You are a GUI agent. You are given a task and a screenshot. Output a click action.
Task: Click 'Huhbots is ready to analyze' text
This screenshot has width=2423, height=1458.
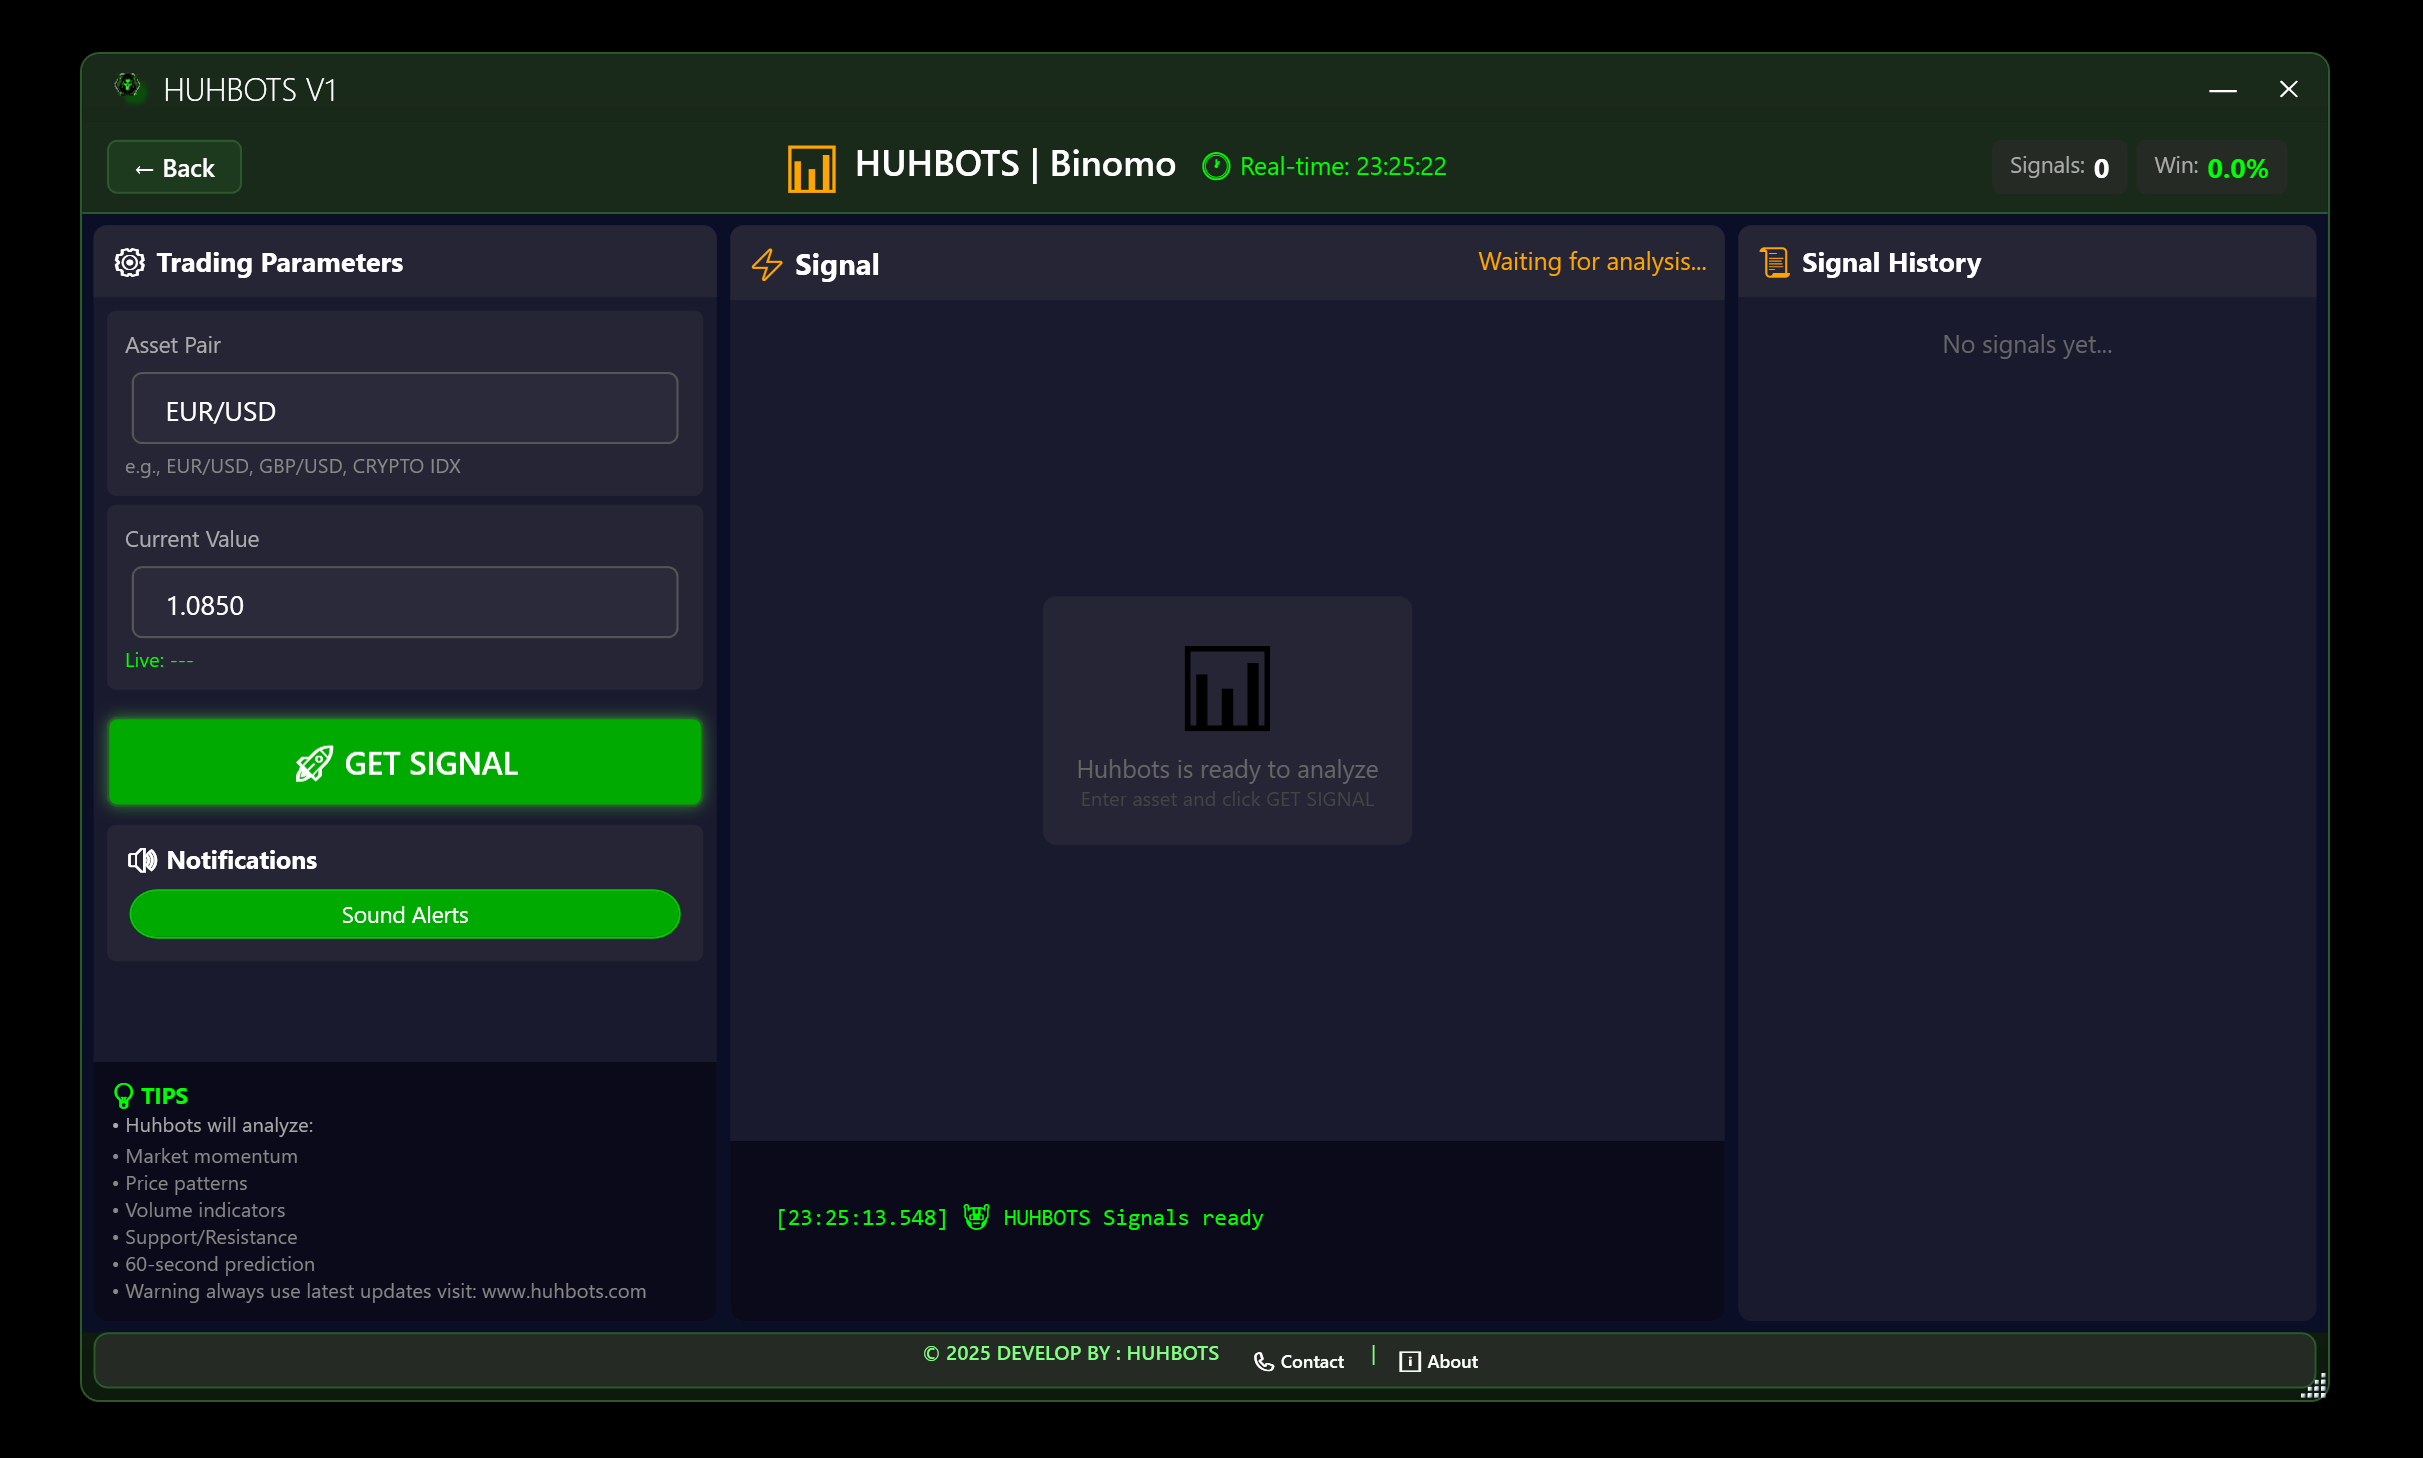point(1227,769)
